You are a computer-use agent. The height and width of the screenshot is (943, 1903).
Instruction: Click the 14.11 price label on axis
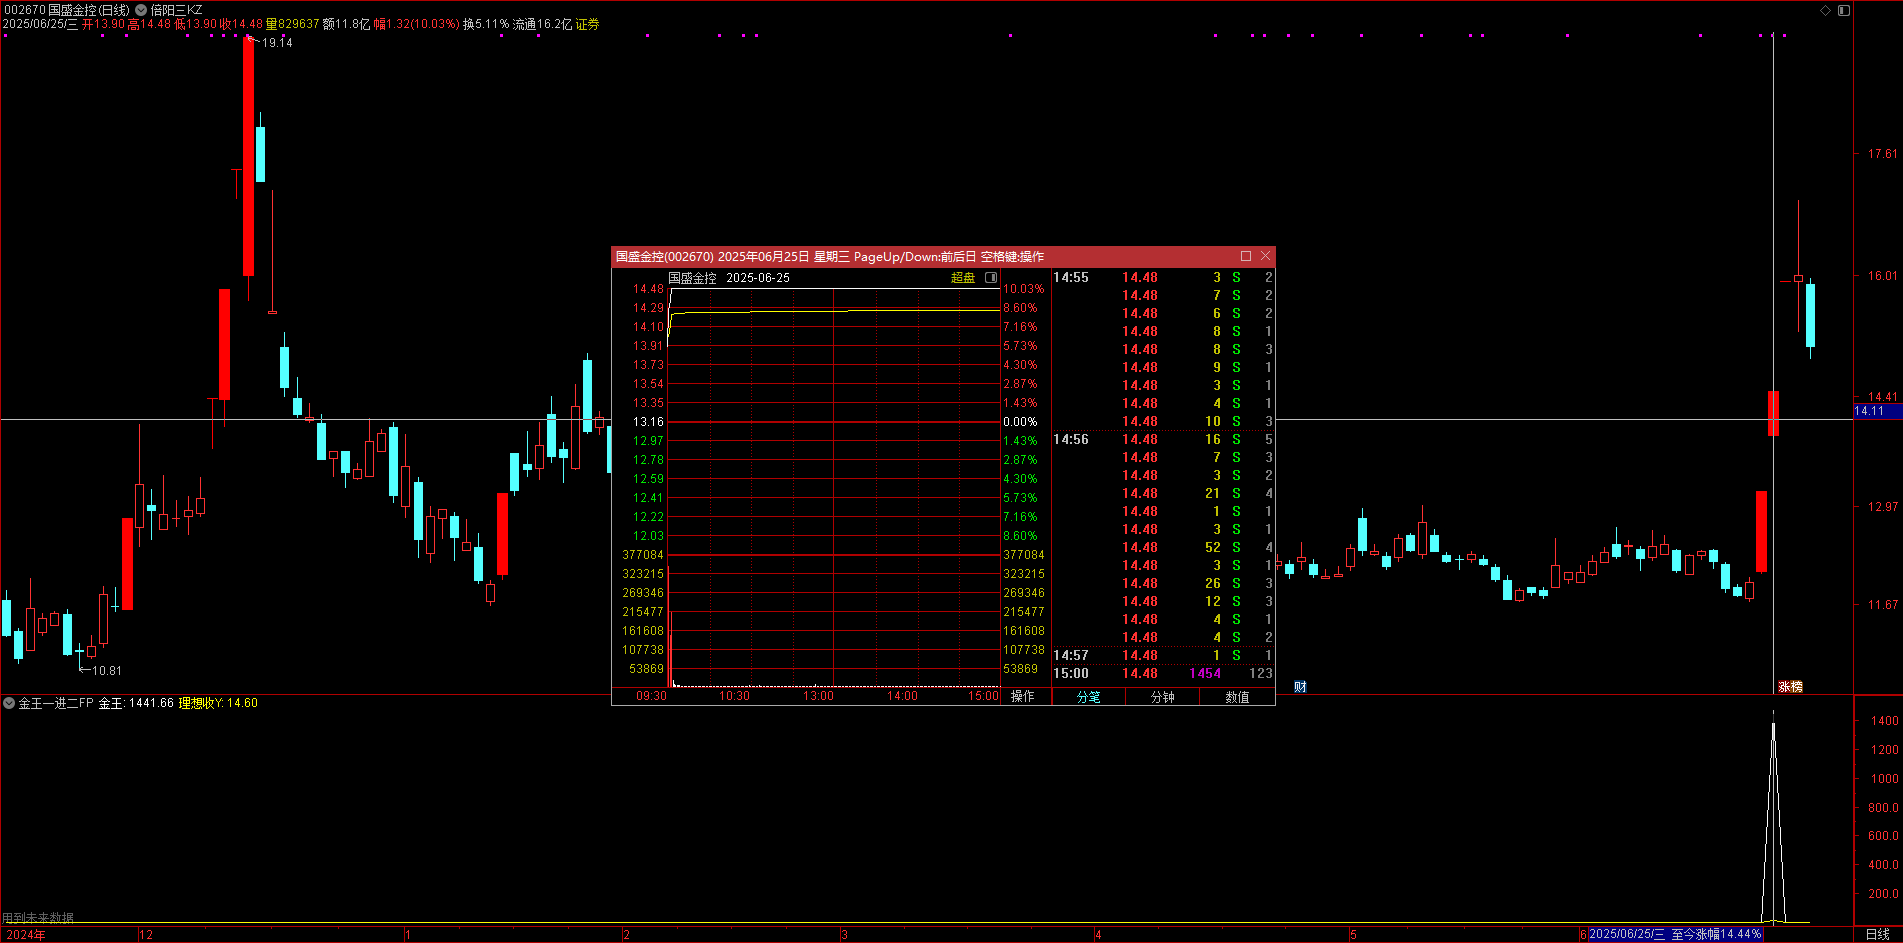[x=1869, y=411]
